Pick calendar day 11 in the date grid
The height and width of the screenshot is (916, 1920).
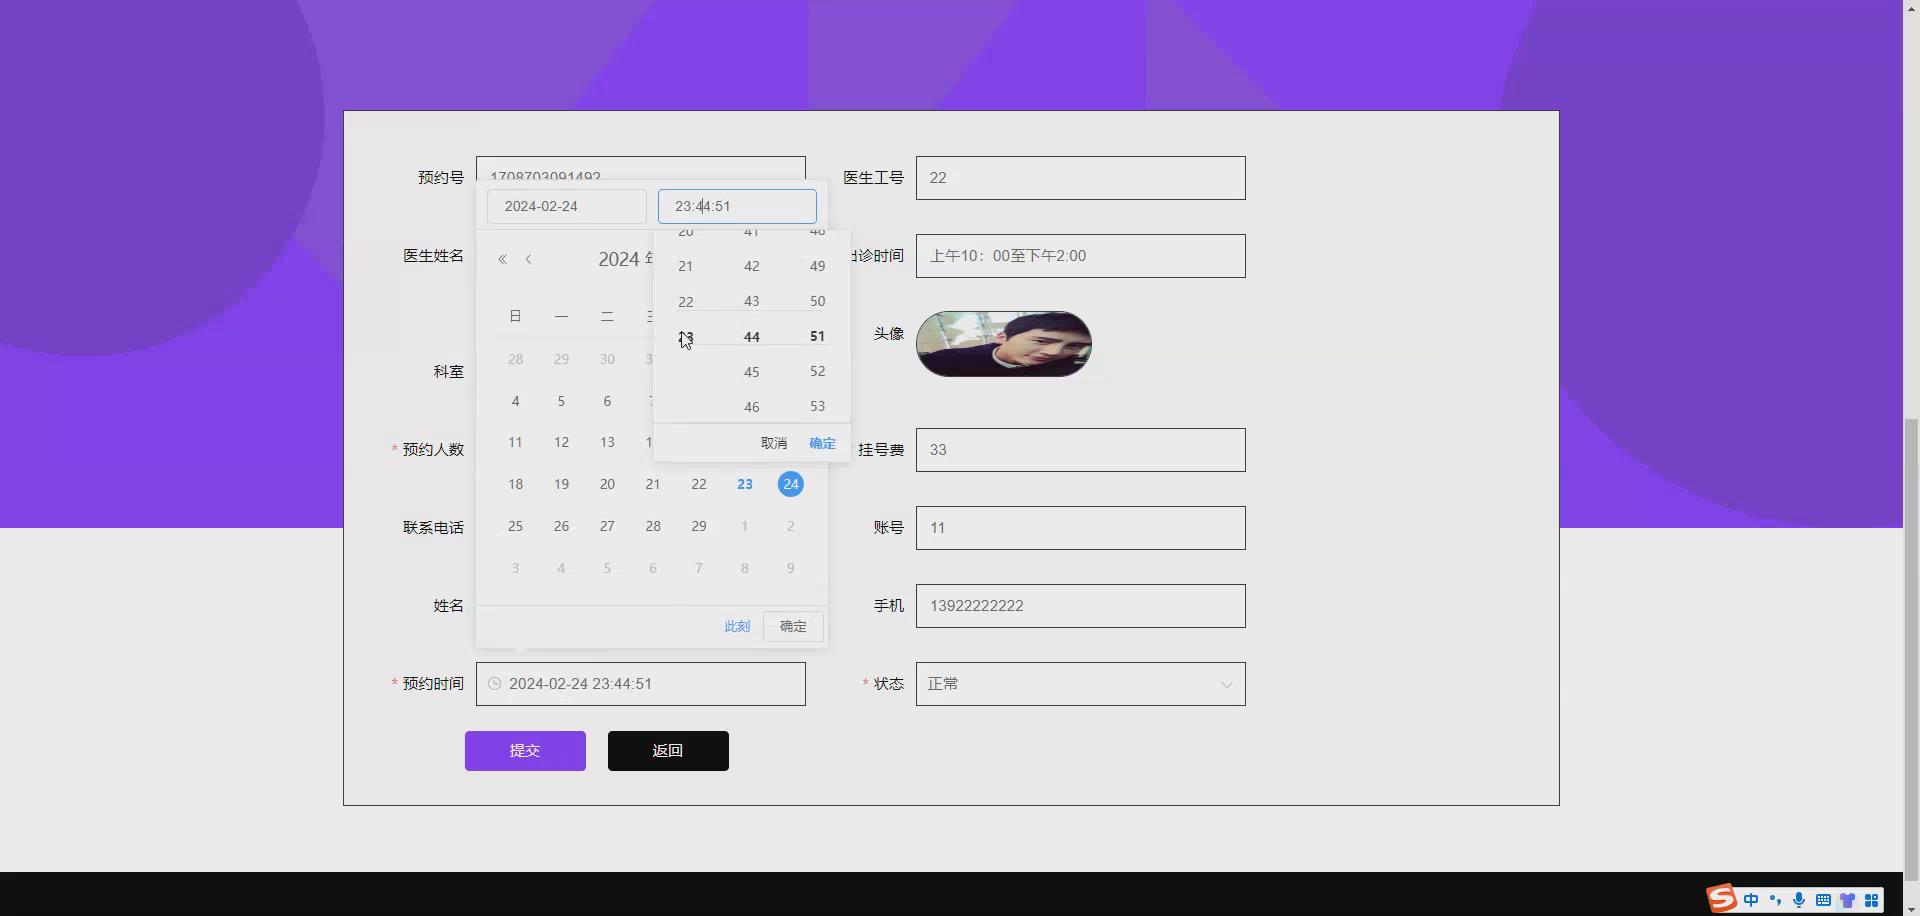tap(515, 442)
